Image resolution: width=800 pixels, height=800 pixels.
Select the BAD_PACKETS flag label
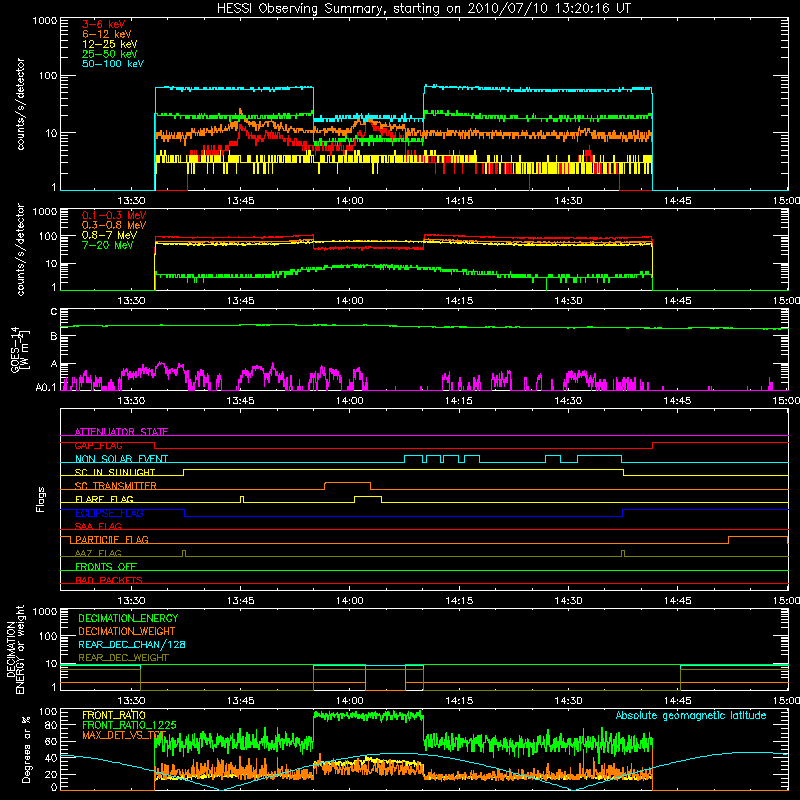coord(109,580)
